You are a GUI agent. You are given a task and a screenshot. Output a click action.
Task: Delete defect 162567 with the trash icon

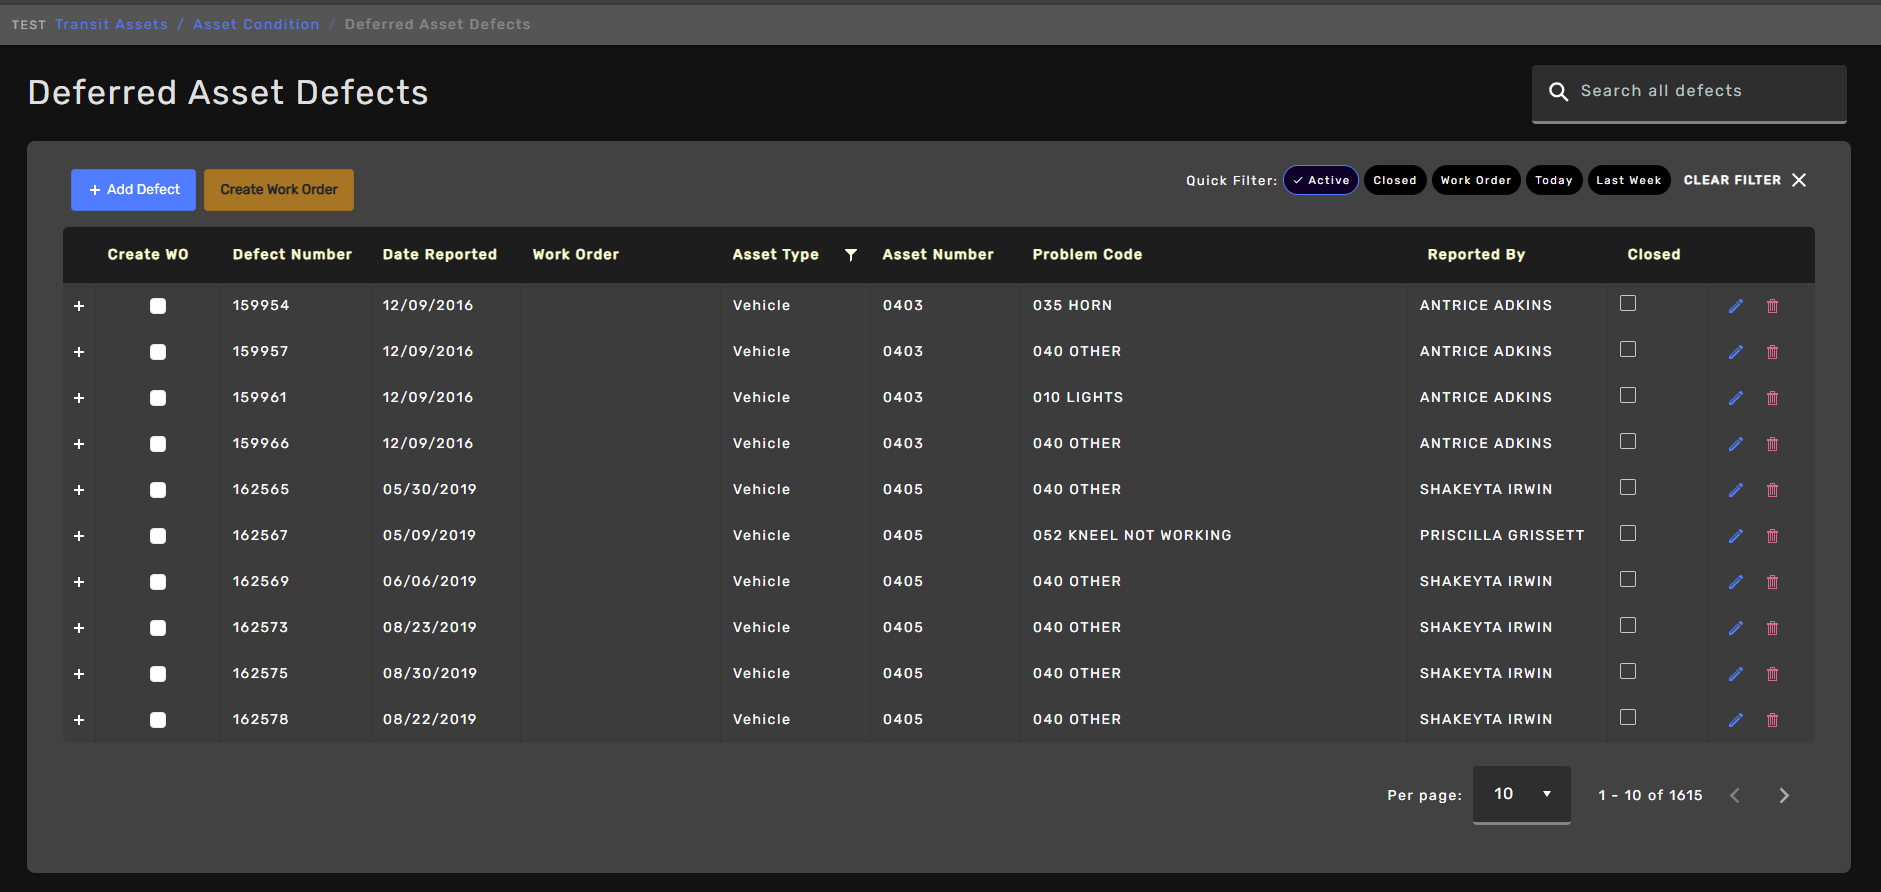(x=1772, y=536)
